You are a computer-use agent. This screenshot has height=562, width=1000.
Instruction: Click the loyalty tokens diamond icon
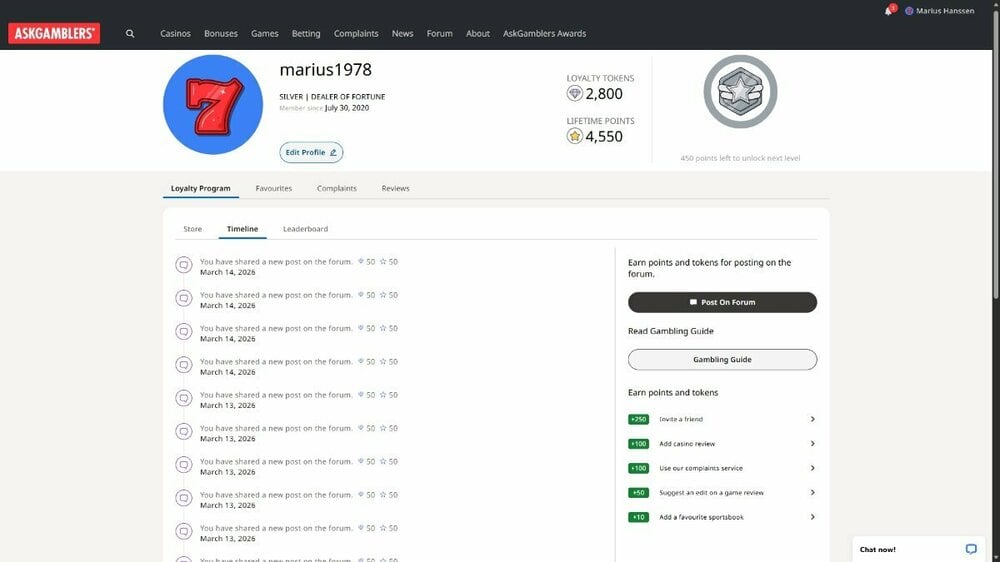[x=575, y=94]
